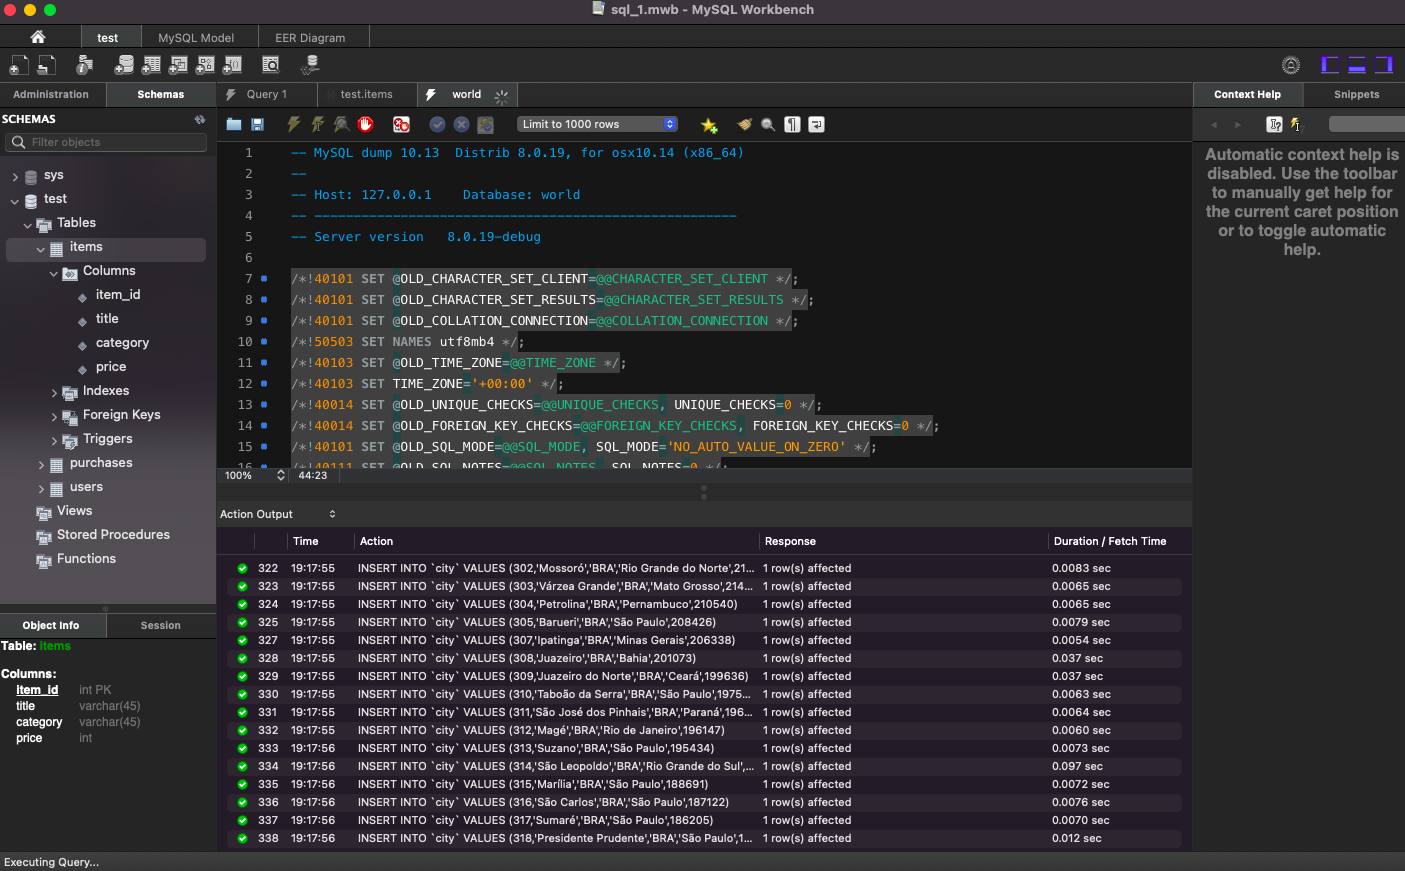Open the Administration tab
Image resolution: width=1405 pixels, height=871 pixels.
[51, 94]
